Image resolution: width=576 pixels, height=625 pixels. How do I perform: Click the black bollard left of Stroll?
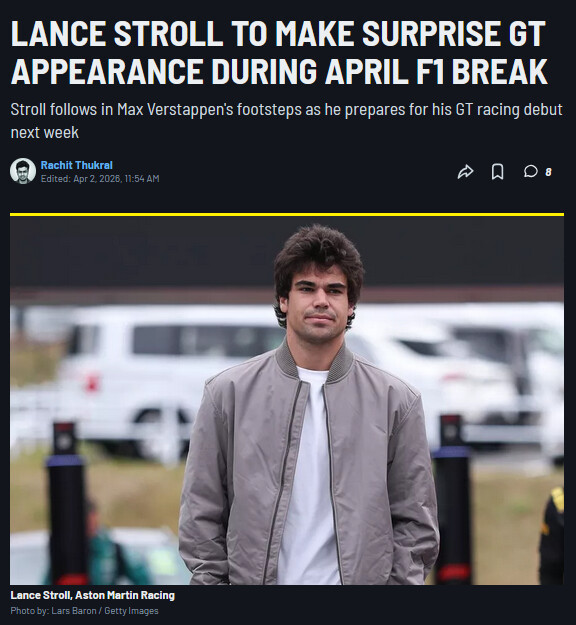click(x=66, y=504)
